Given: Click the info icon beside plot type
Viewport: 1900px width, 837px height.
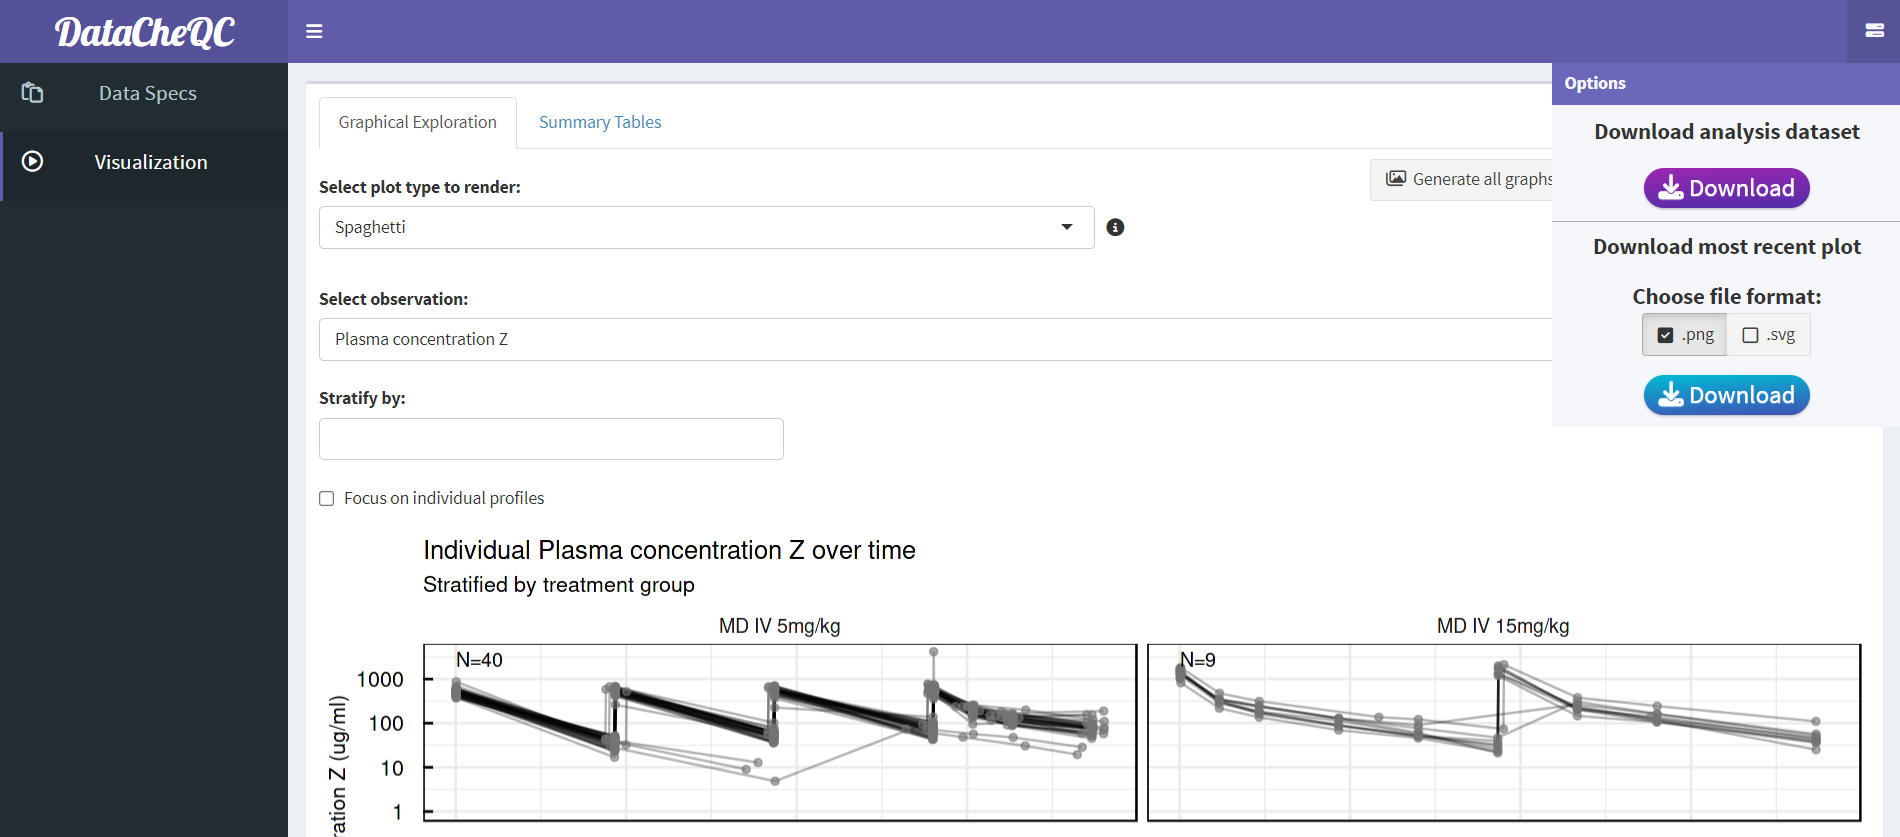Looking at the screenshot, I should tap(1115, 227).
